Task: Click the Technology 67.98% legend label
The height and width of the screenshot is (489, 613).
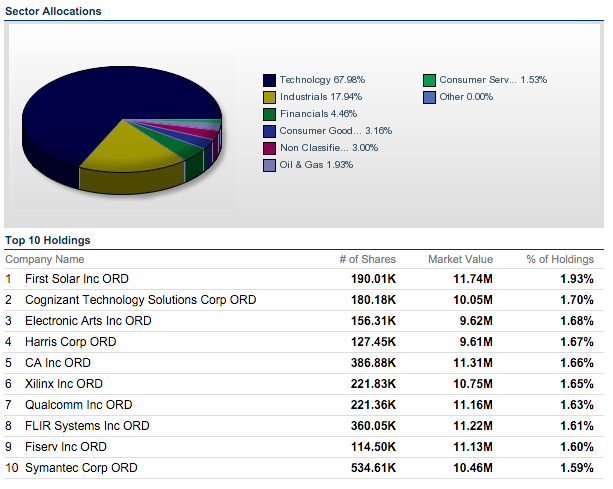Action: 322,80
